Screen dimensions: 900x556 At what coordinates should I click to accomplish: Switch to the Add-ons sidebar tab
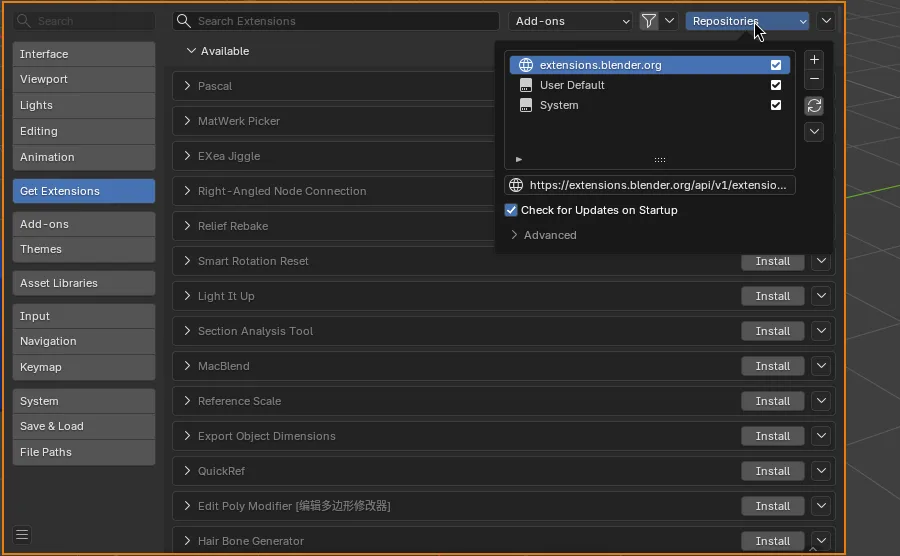84,224
